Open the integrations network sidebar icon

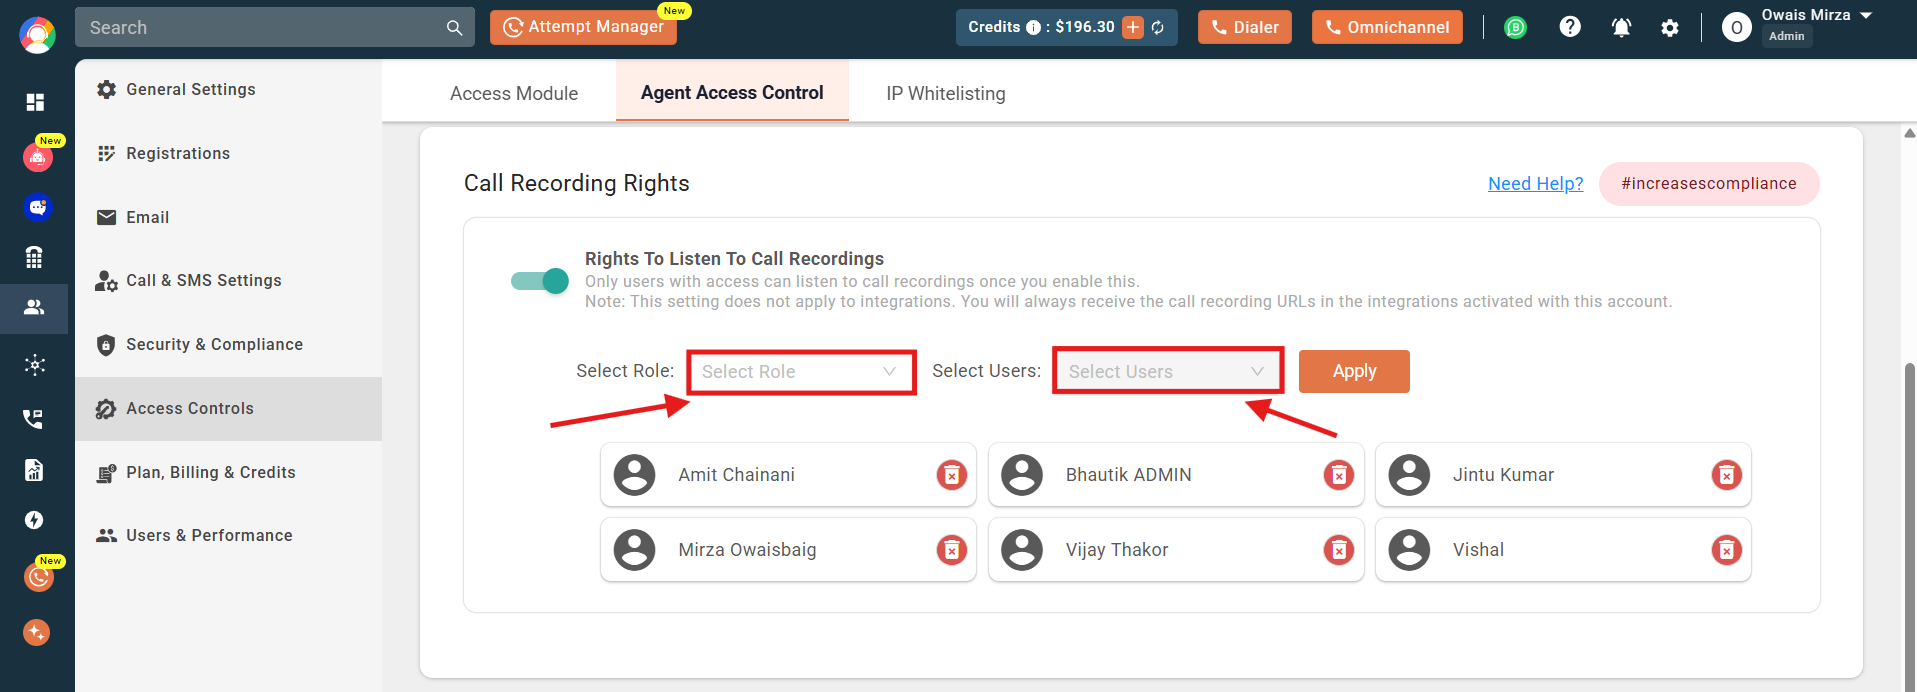click(x=35, y=365)
